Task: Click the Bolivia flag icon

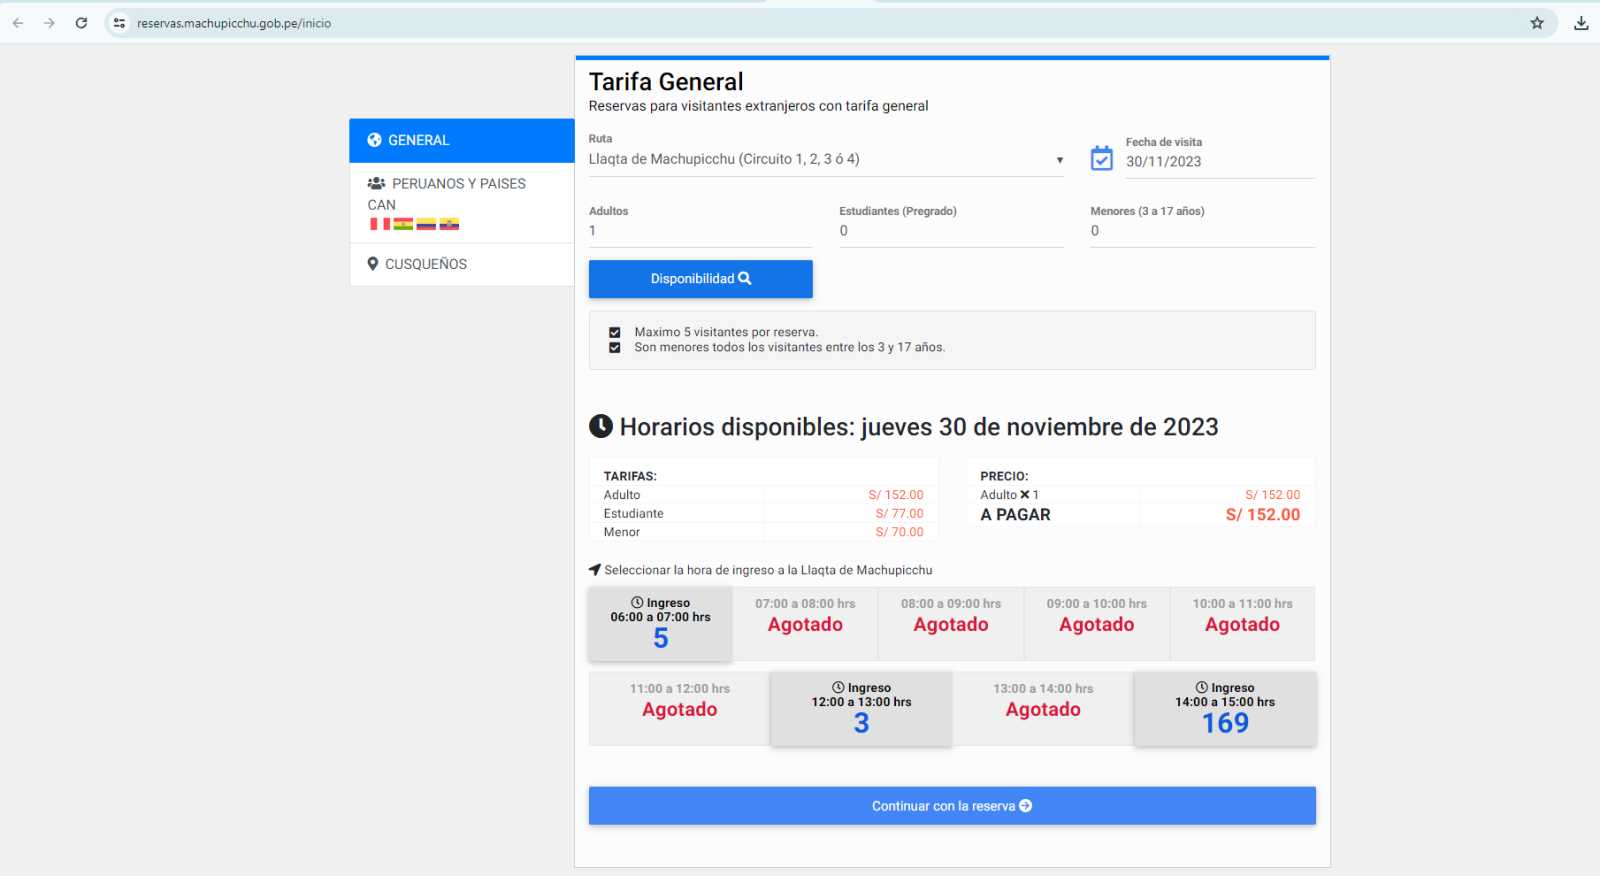Action: coord(403,224)
